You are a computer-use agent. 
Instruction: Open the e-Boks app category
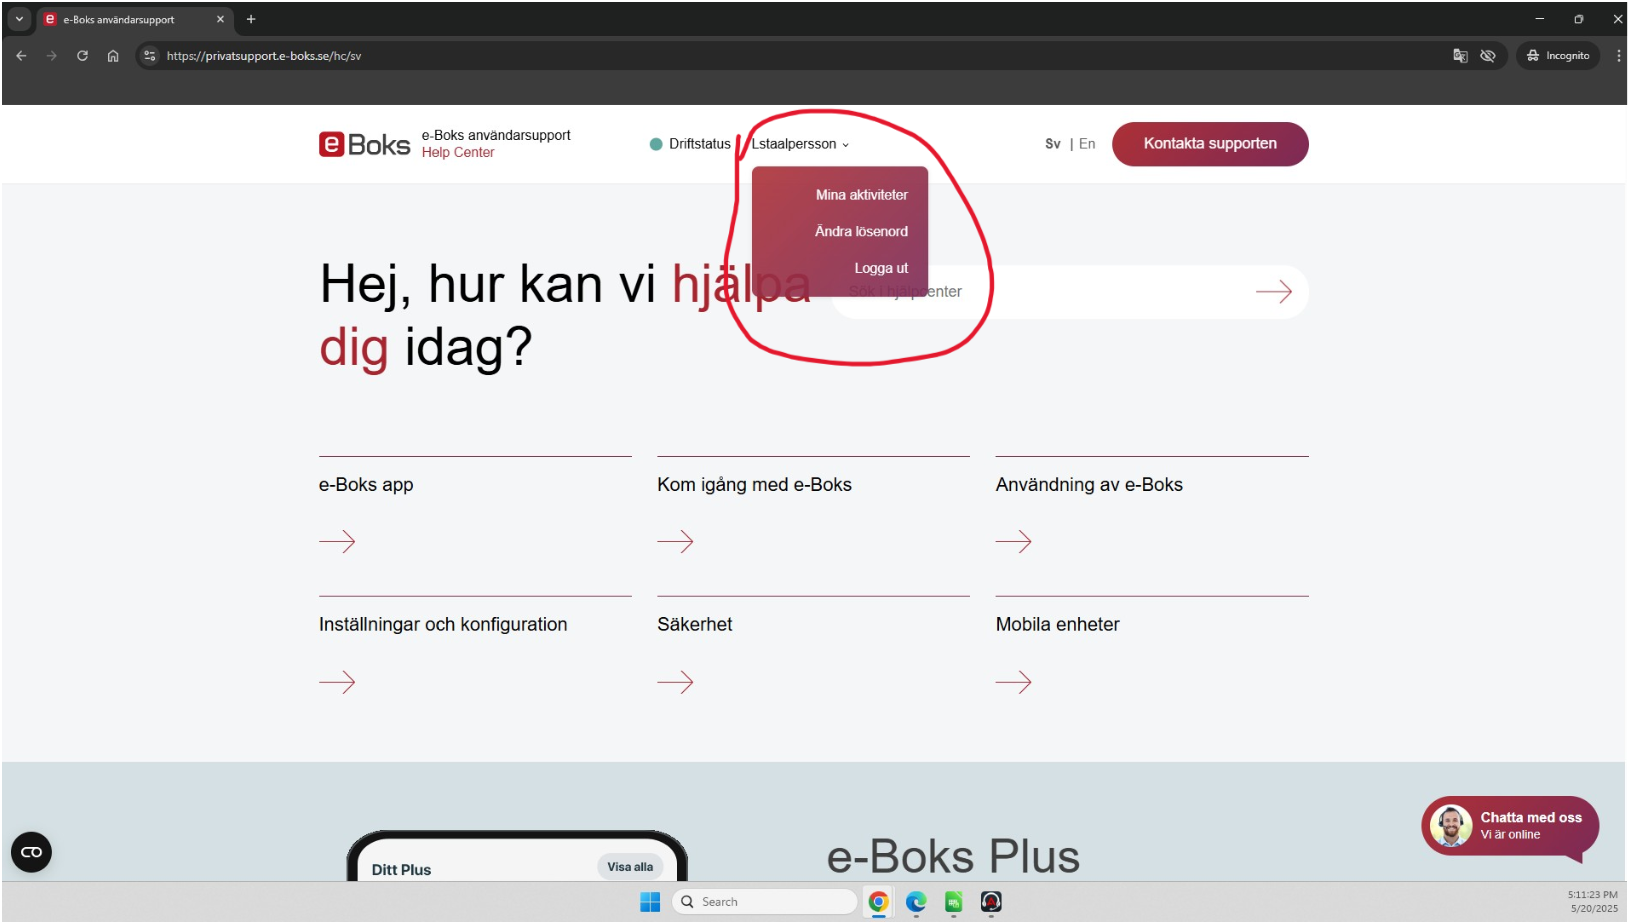pyautogui.click(x=366, y=485)
